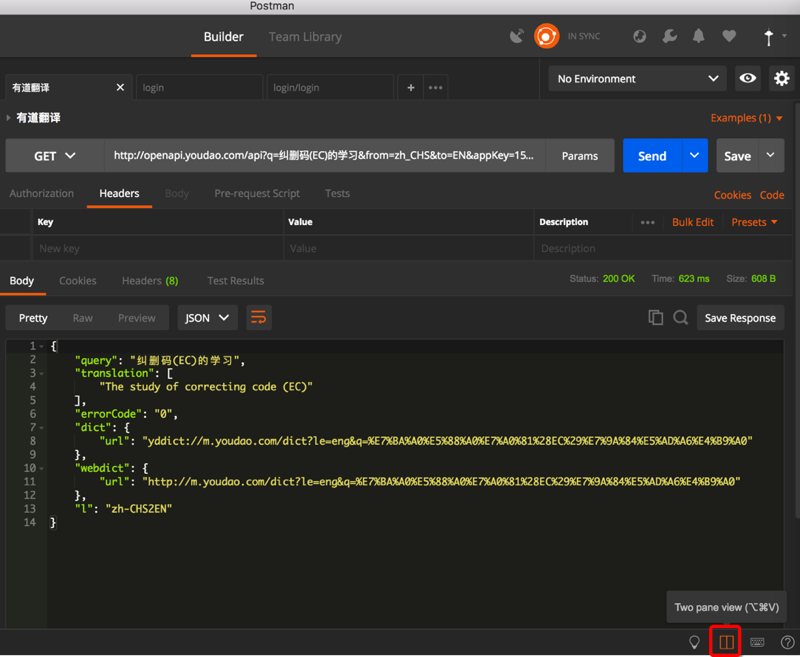This screenshot has height=657, width=800.
Task: Open manage environments gear icon
Action: pos(781,79)
